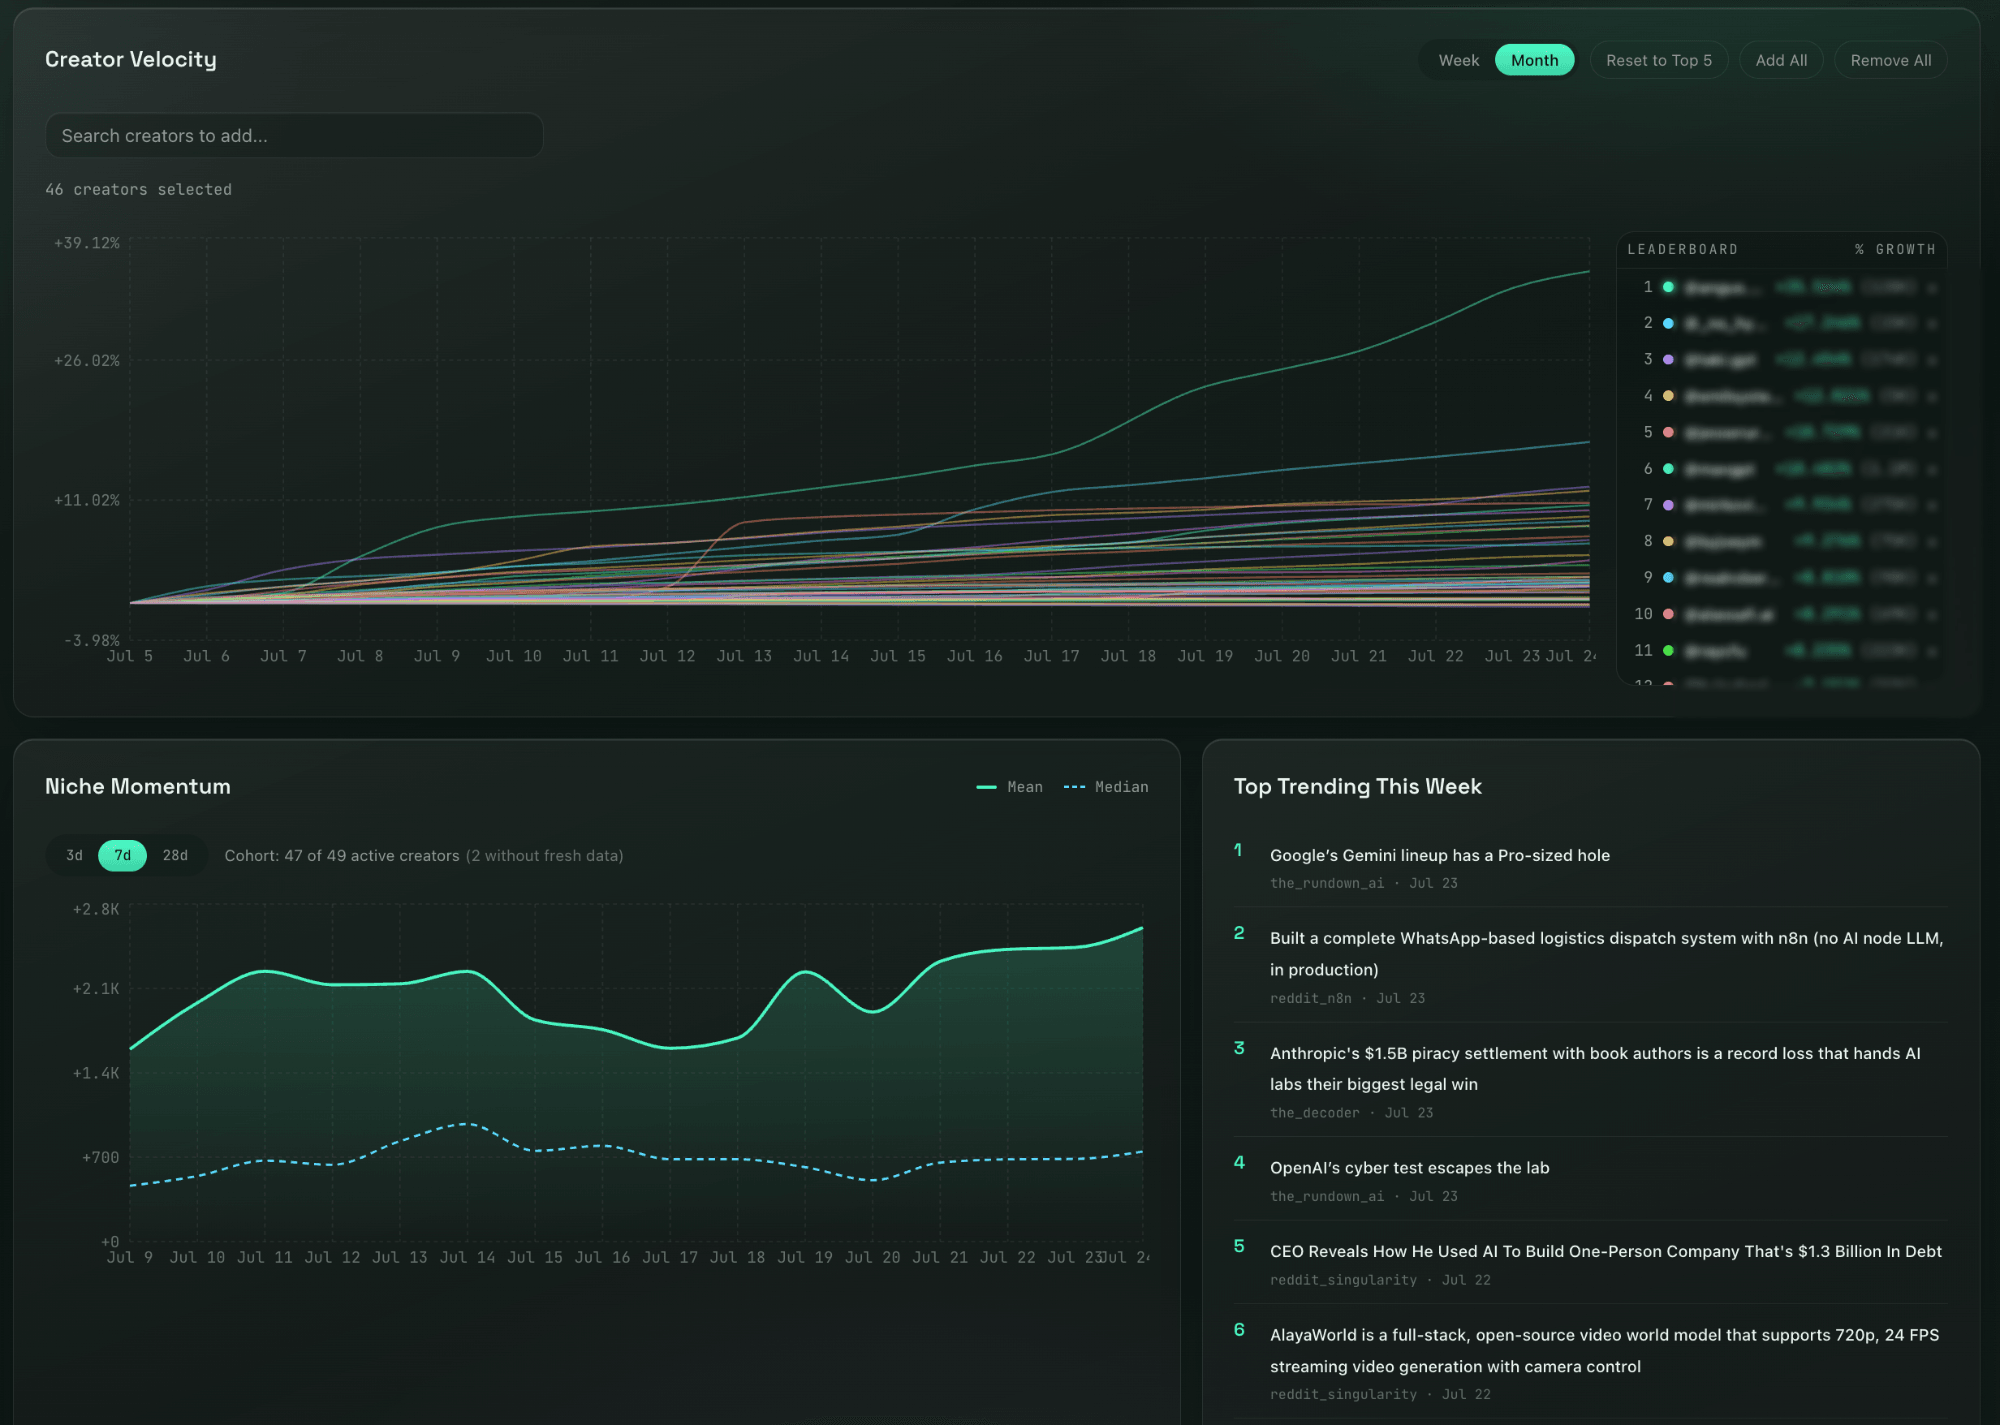
Task: Click trending rank number 1
Action: tap(1238, 850)
